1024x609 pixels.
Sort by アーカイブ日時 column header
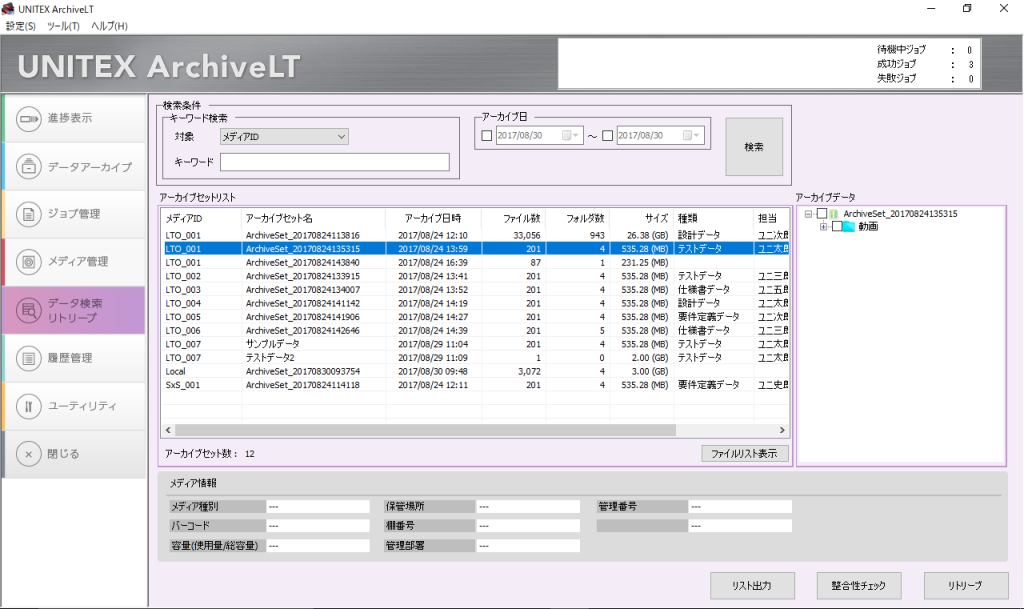433,218
